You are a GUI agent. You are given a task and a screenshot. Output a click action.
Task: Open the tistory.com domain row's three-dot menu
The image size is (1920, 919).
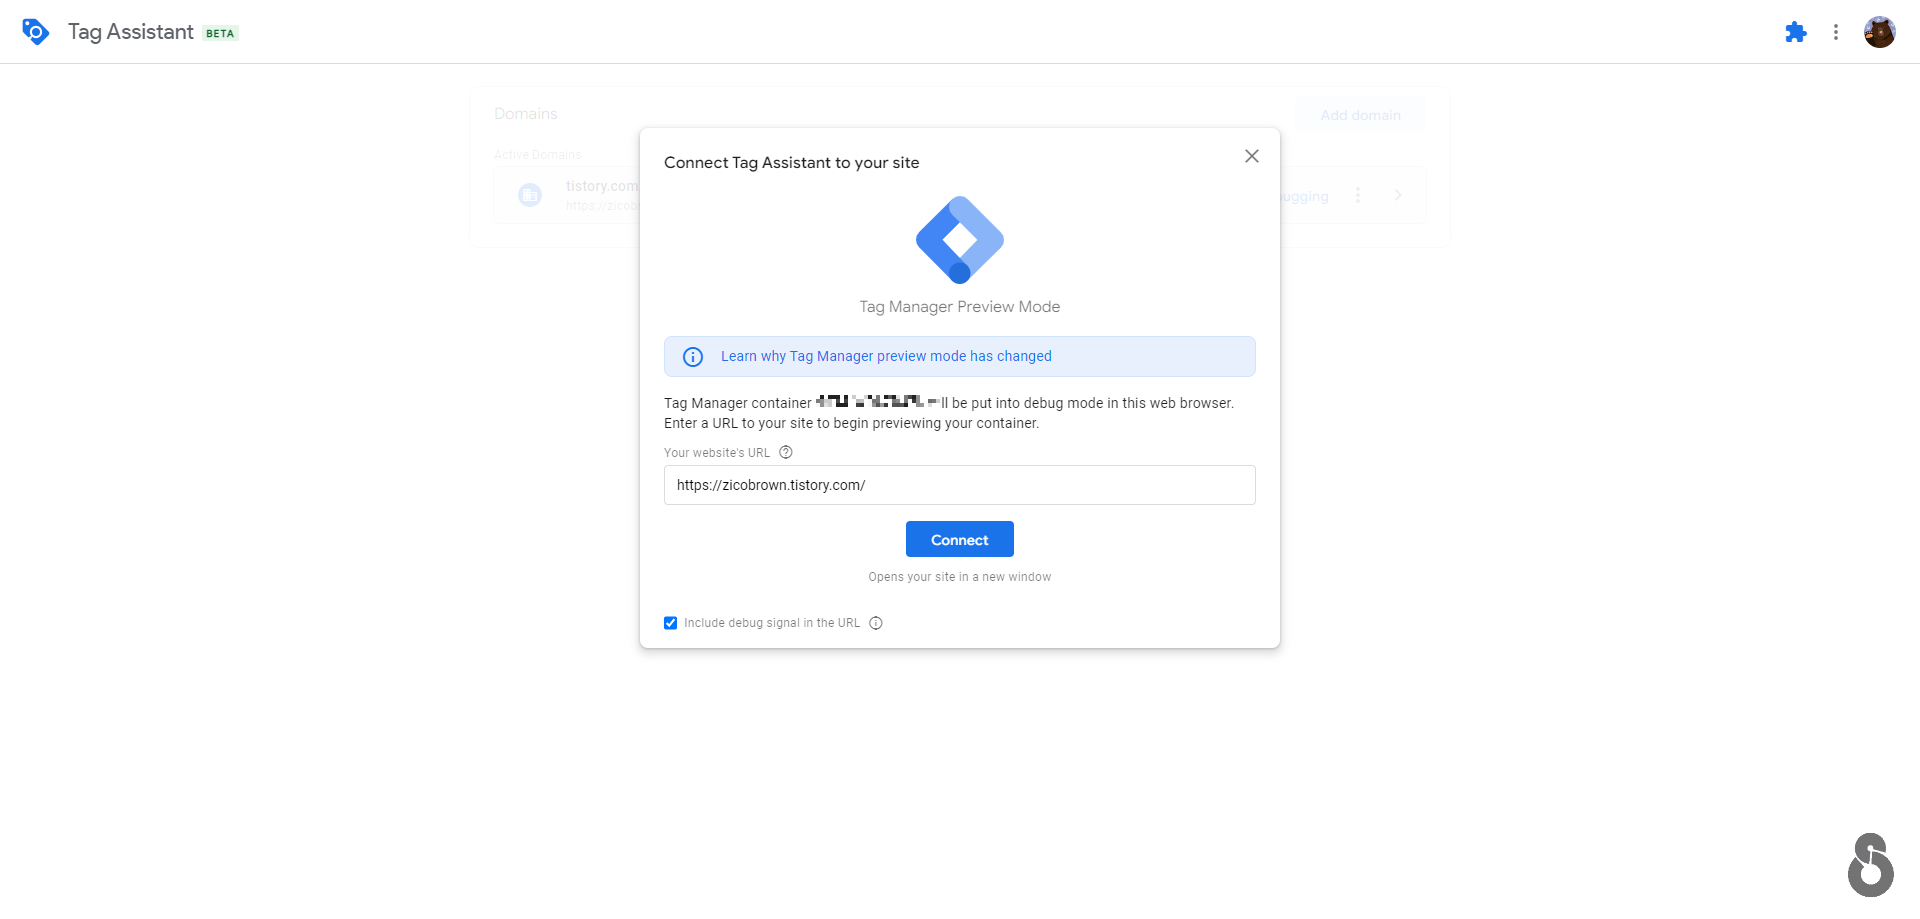click(x=1358, y=195)
